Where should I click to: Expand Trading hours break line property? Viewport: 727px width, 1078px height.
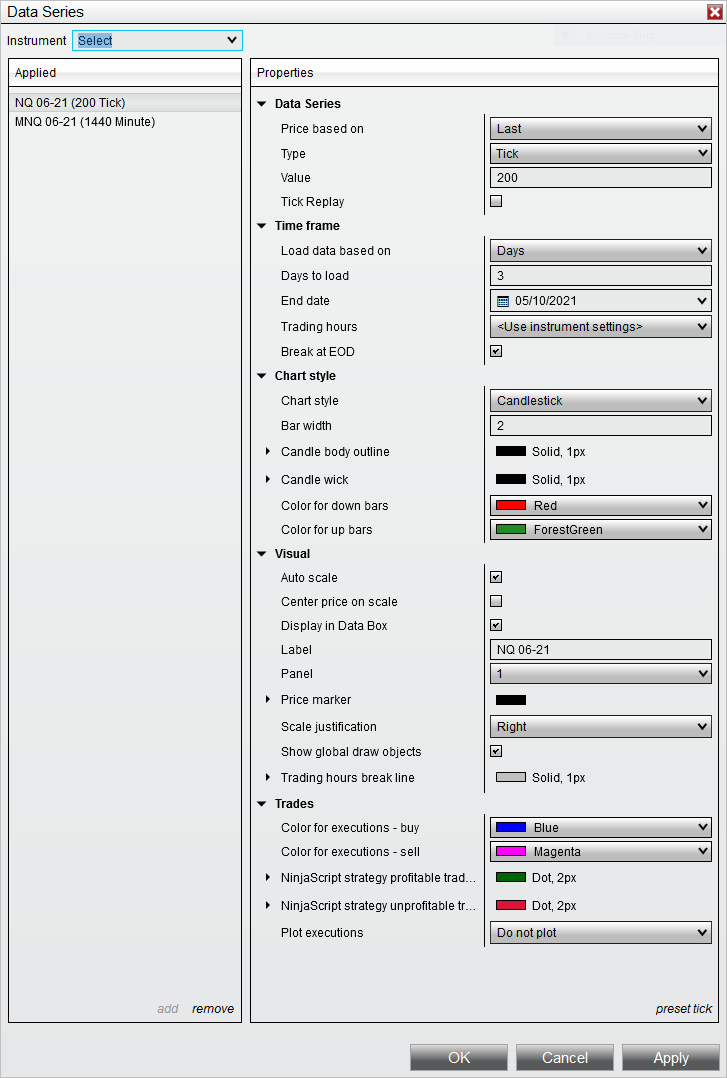click(x=268, y=778)
